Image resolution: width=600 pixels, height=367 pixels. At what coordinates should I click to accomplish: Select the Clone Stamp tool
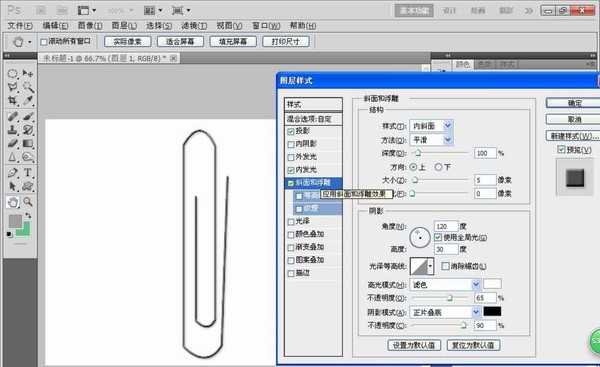click(13, 130)
